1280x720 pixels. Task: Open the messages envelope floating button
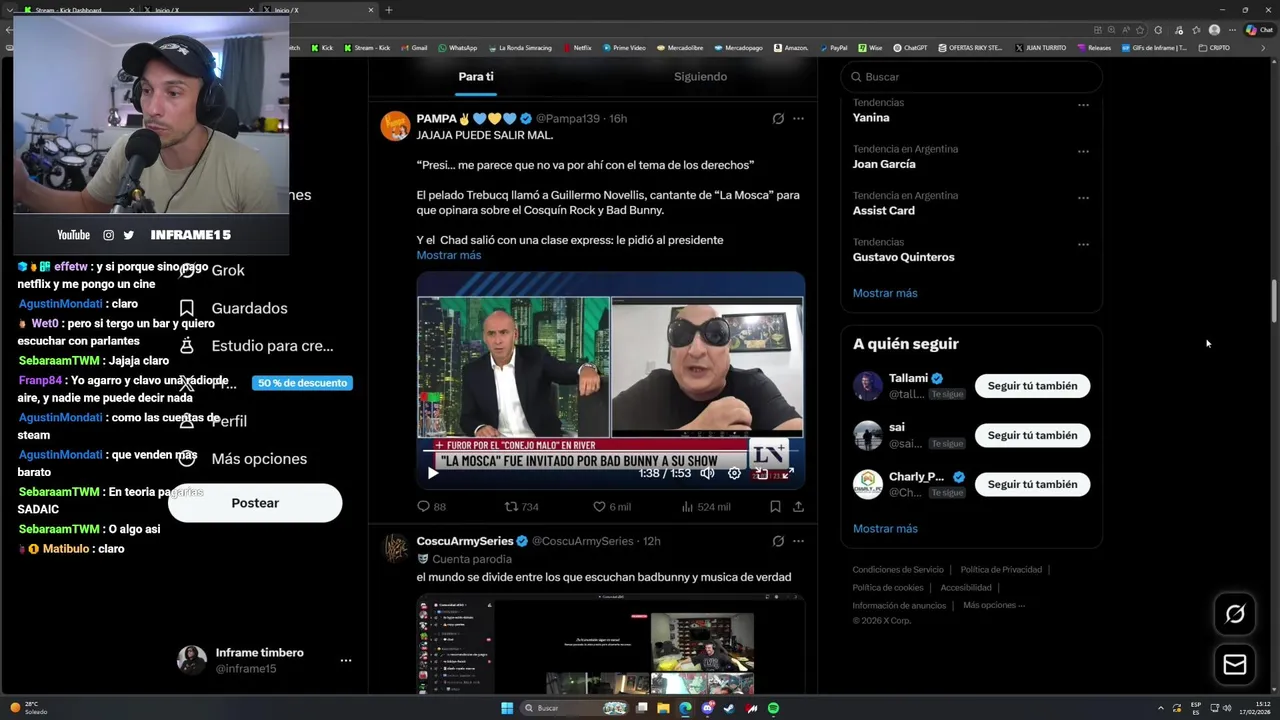pyautogui.click(x=1235, y=664)
